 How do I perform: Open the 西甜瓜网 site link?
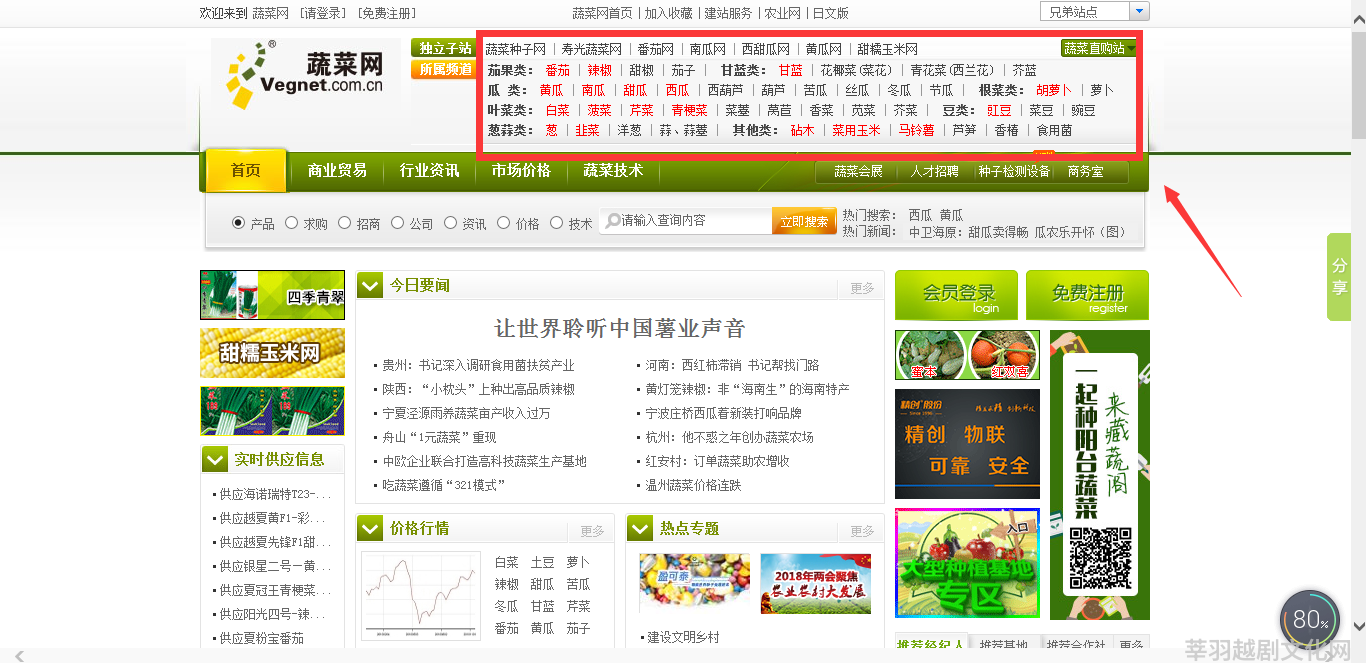coord(766,49)
